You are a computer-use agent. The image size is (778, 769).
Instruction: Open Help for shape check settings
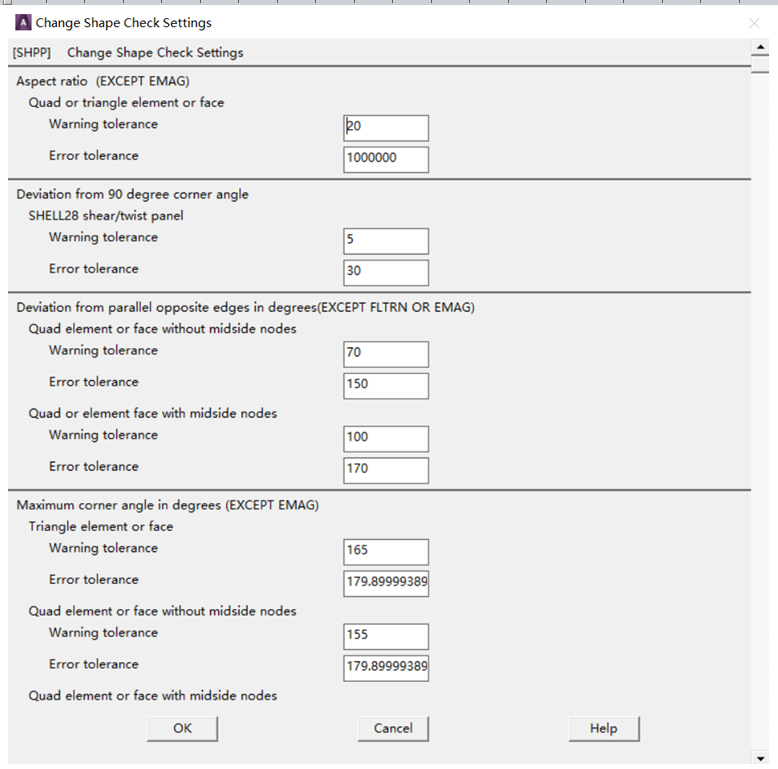pos(604,728)
